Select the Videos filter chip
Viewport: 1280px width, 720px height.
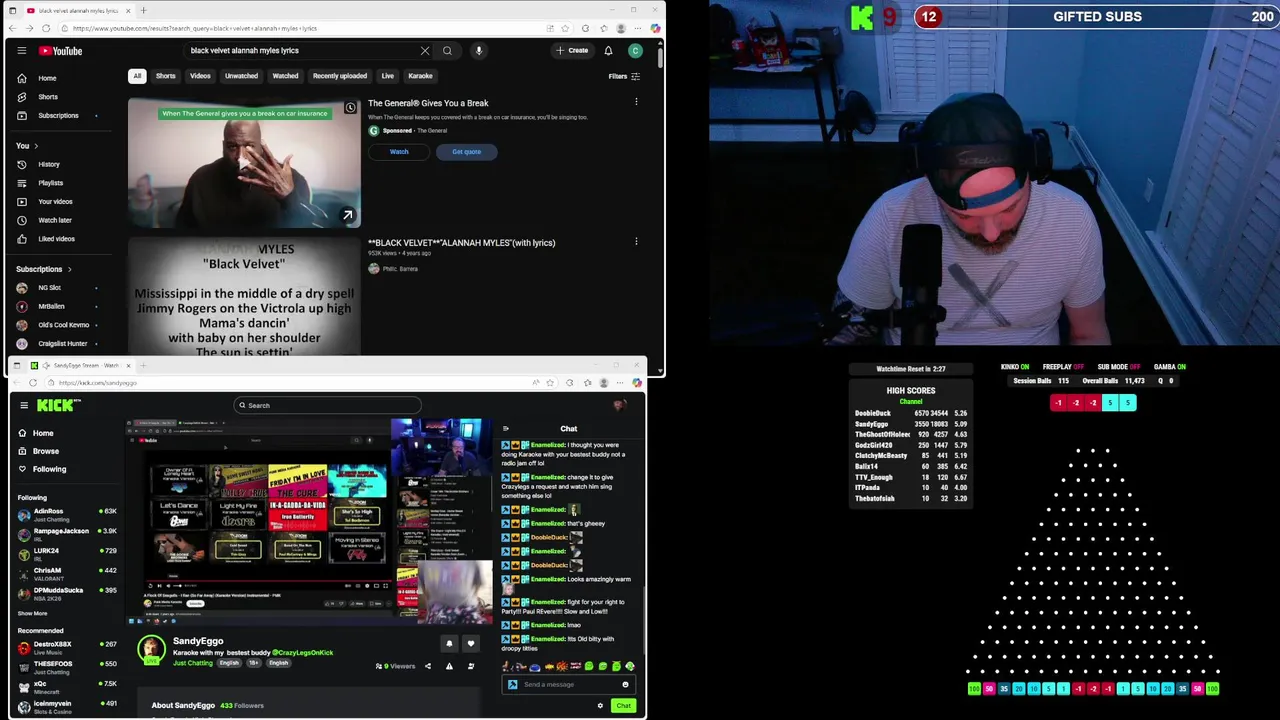(x=201, y=76)
